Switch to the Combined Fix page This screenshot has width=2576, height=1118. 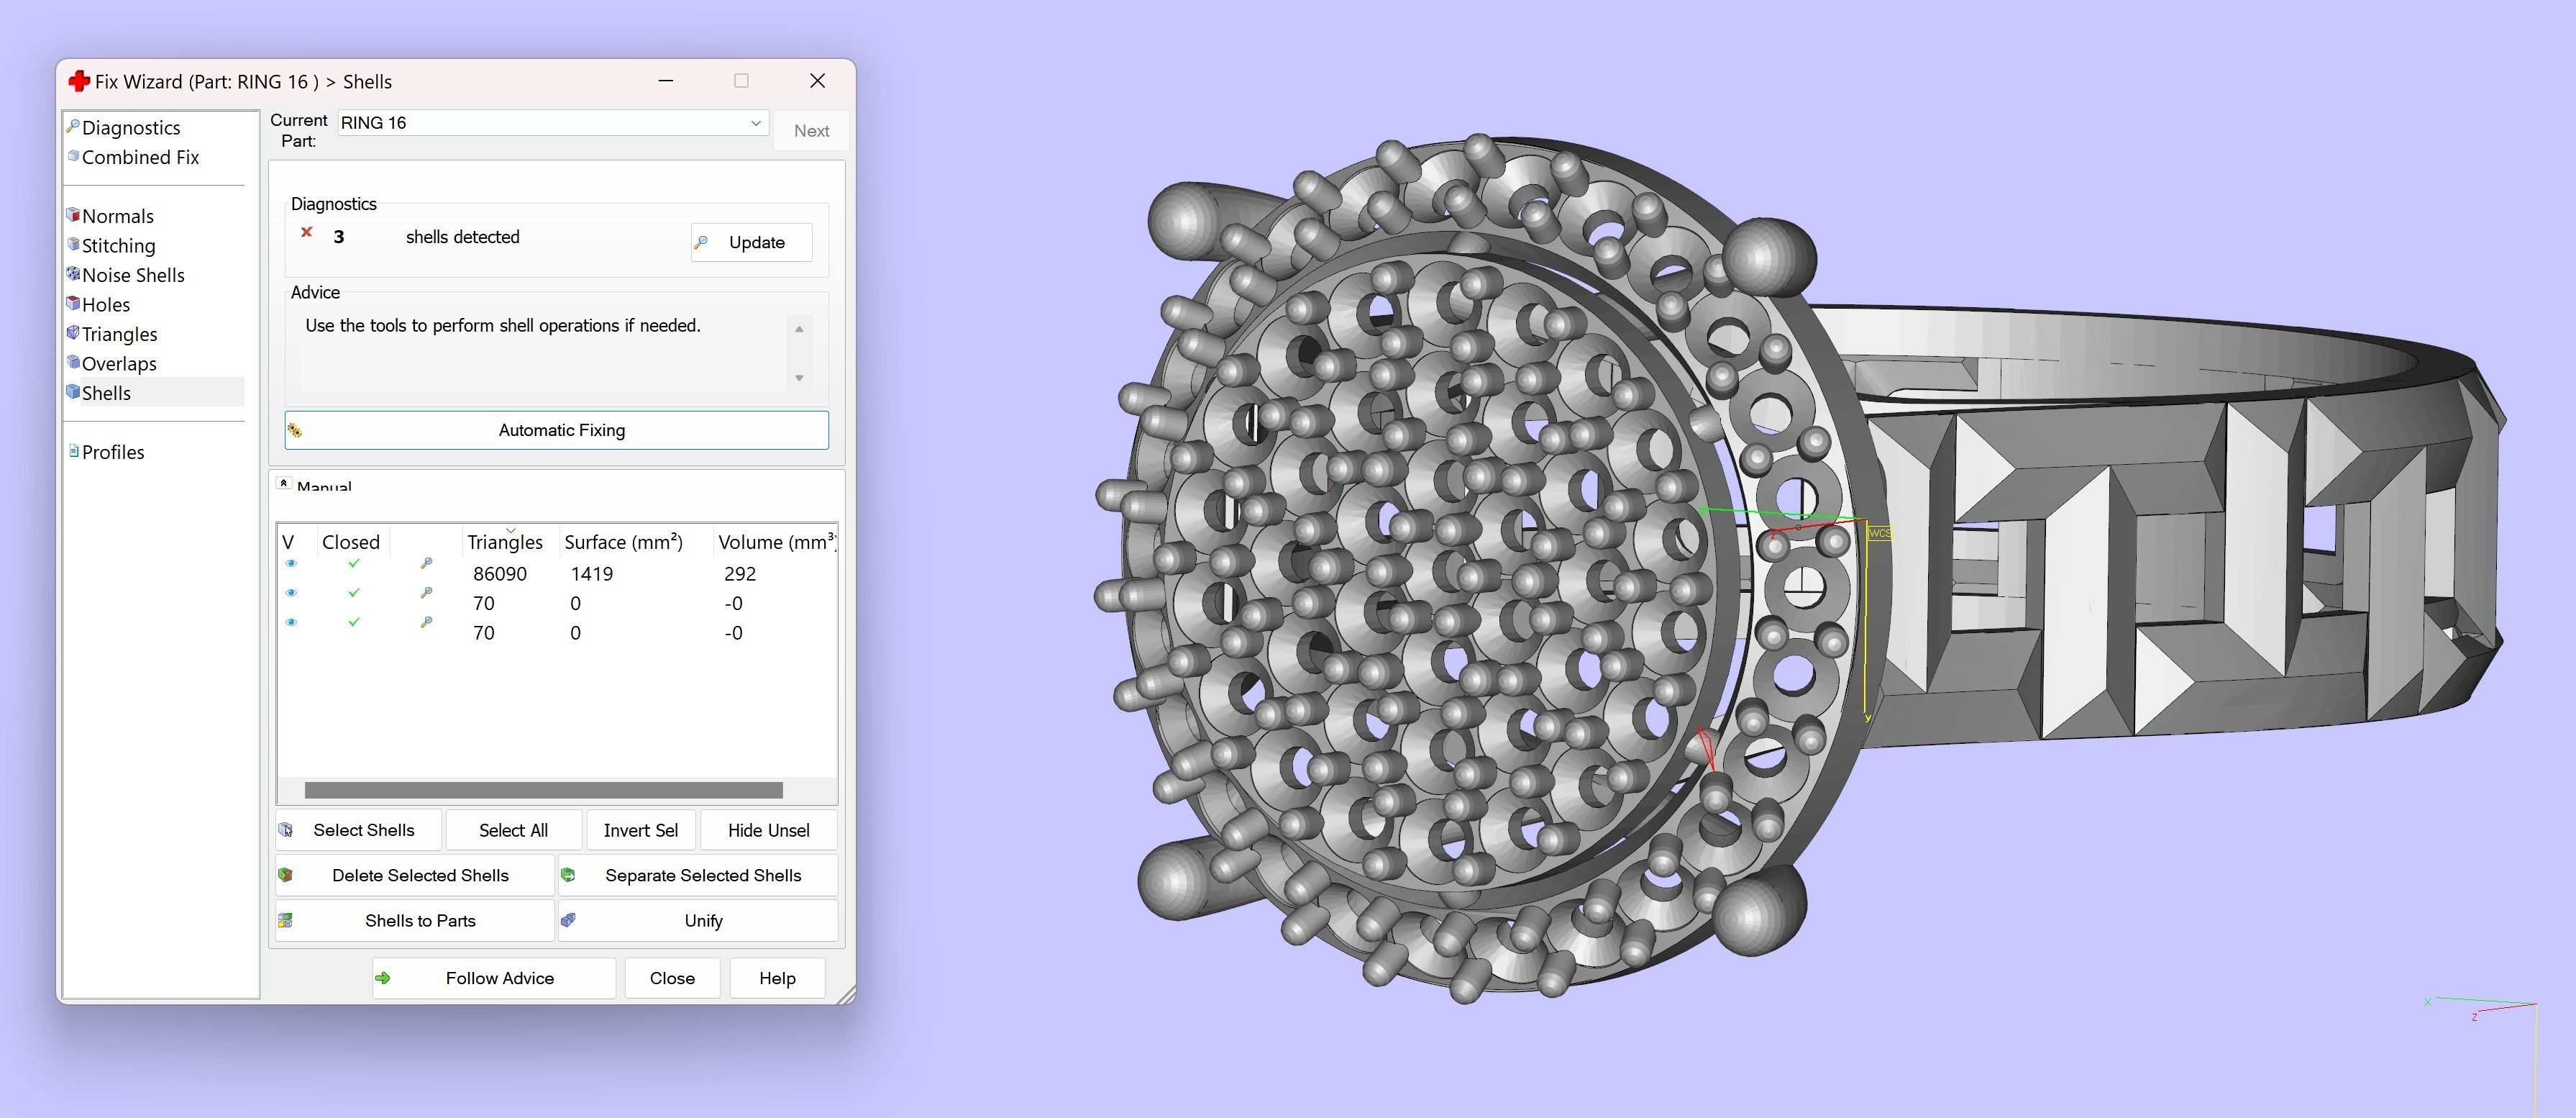click(x=140, y=157)
